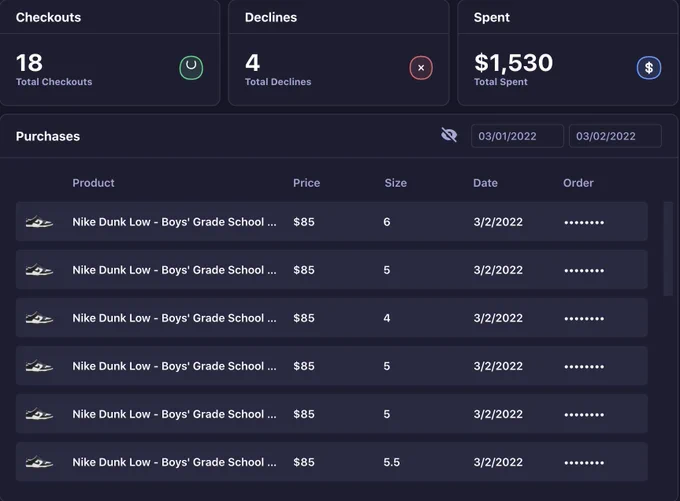Click the size value 5.5
The image size is (680, 501).
click(392, 462)
